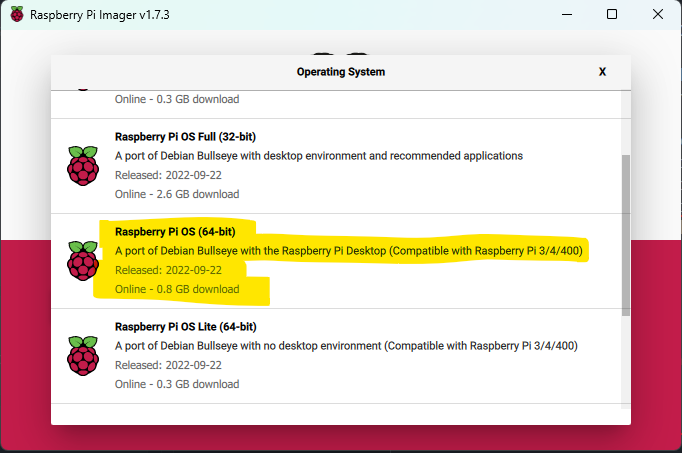Screen dimensions: 682x453
Task: Click 'Released: 2022-09-22' under Raspberry Pi OS Full (32-bit)
Action: [x=168, y=175]
